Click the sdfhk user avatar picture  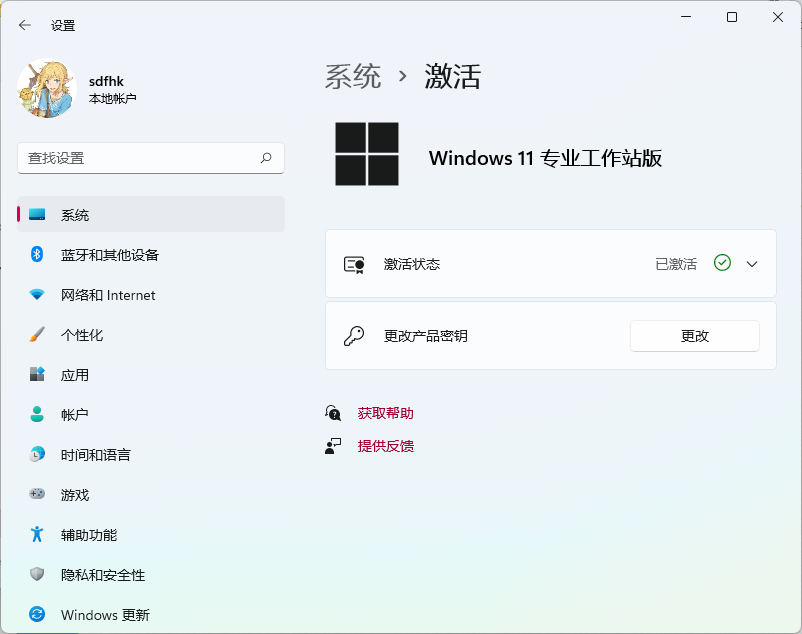pos(47,88)
